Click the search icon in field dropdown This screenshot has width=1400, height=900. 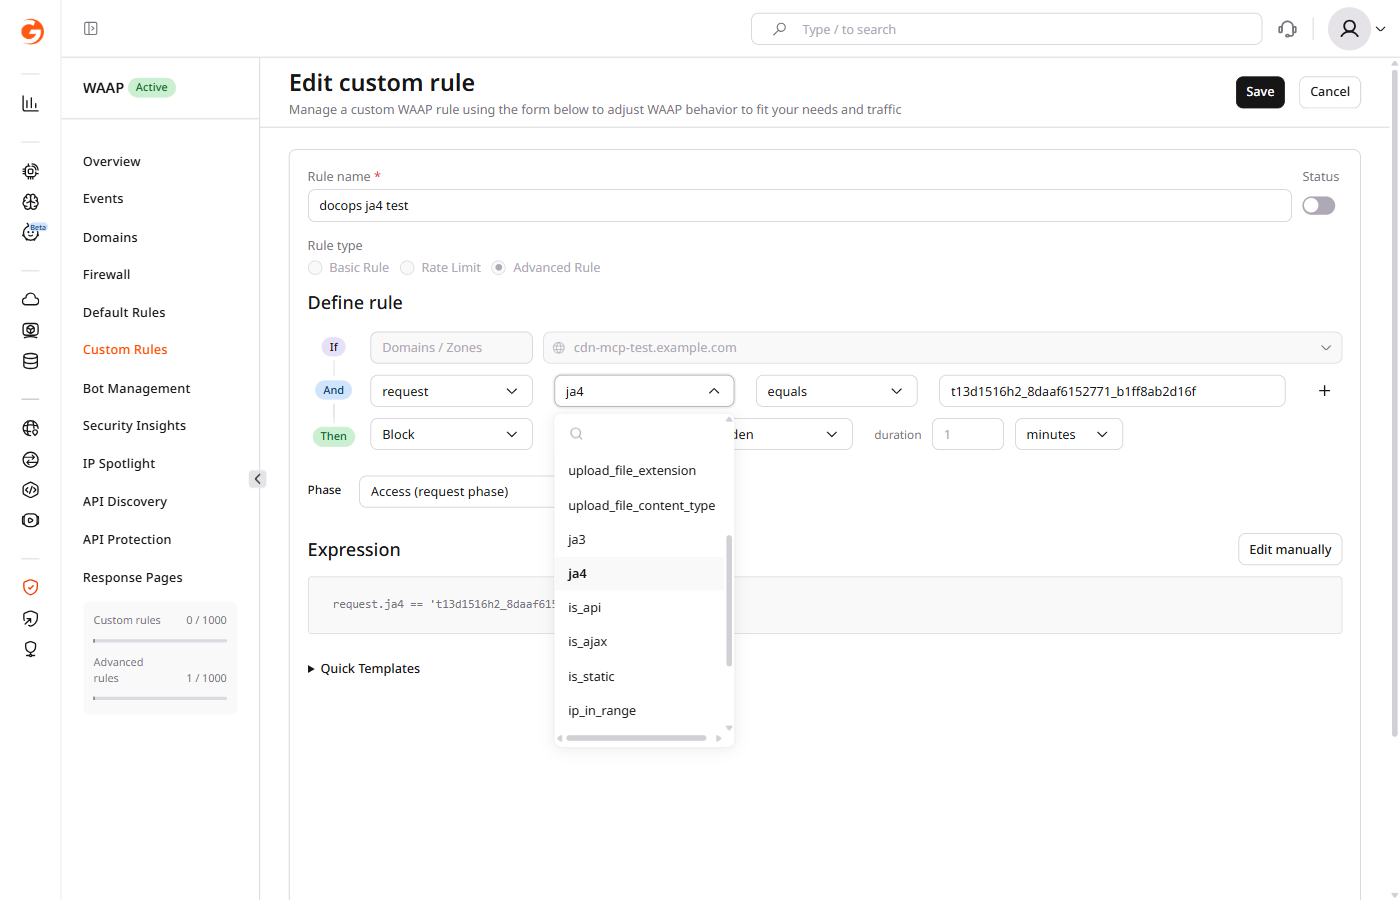(x=577, y=434)
